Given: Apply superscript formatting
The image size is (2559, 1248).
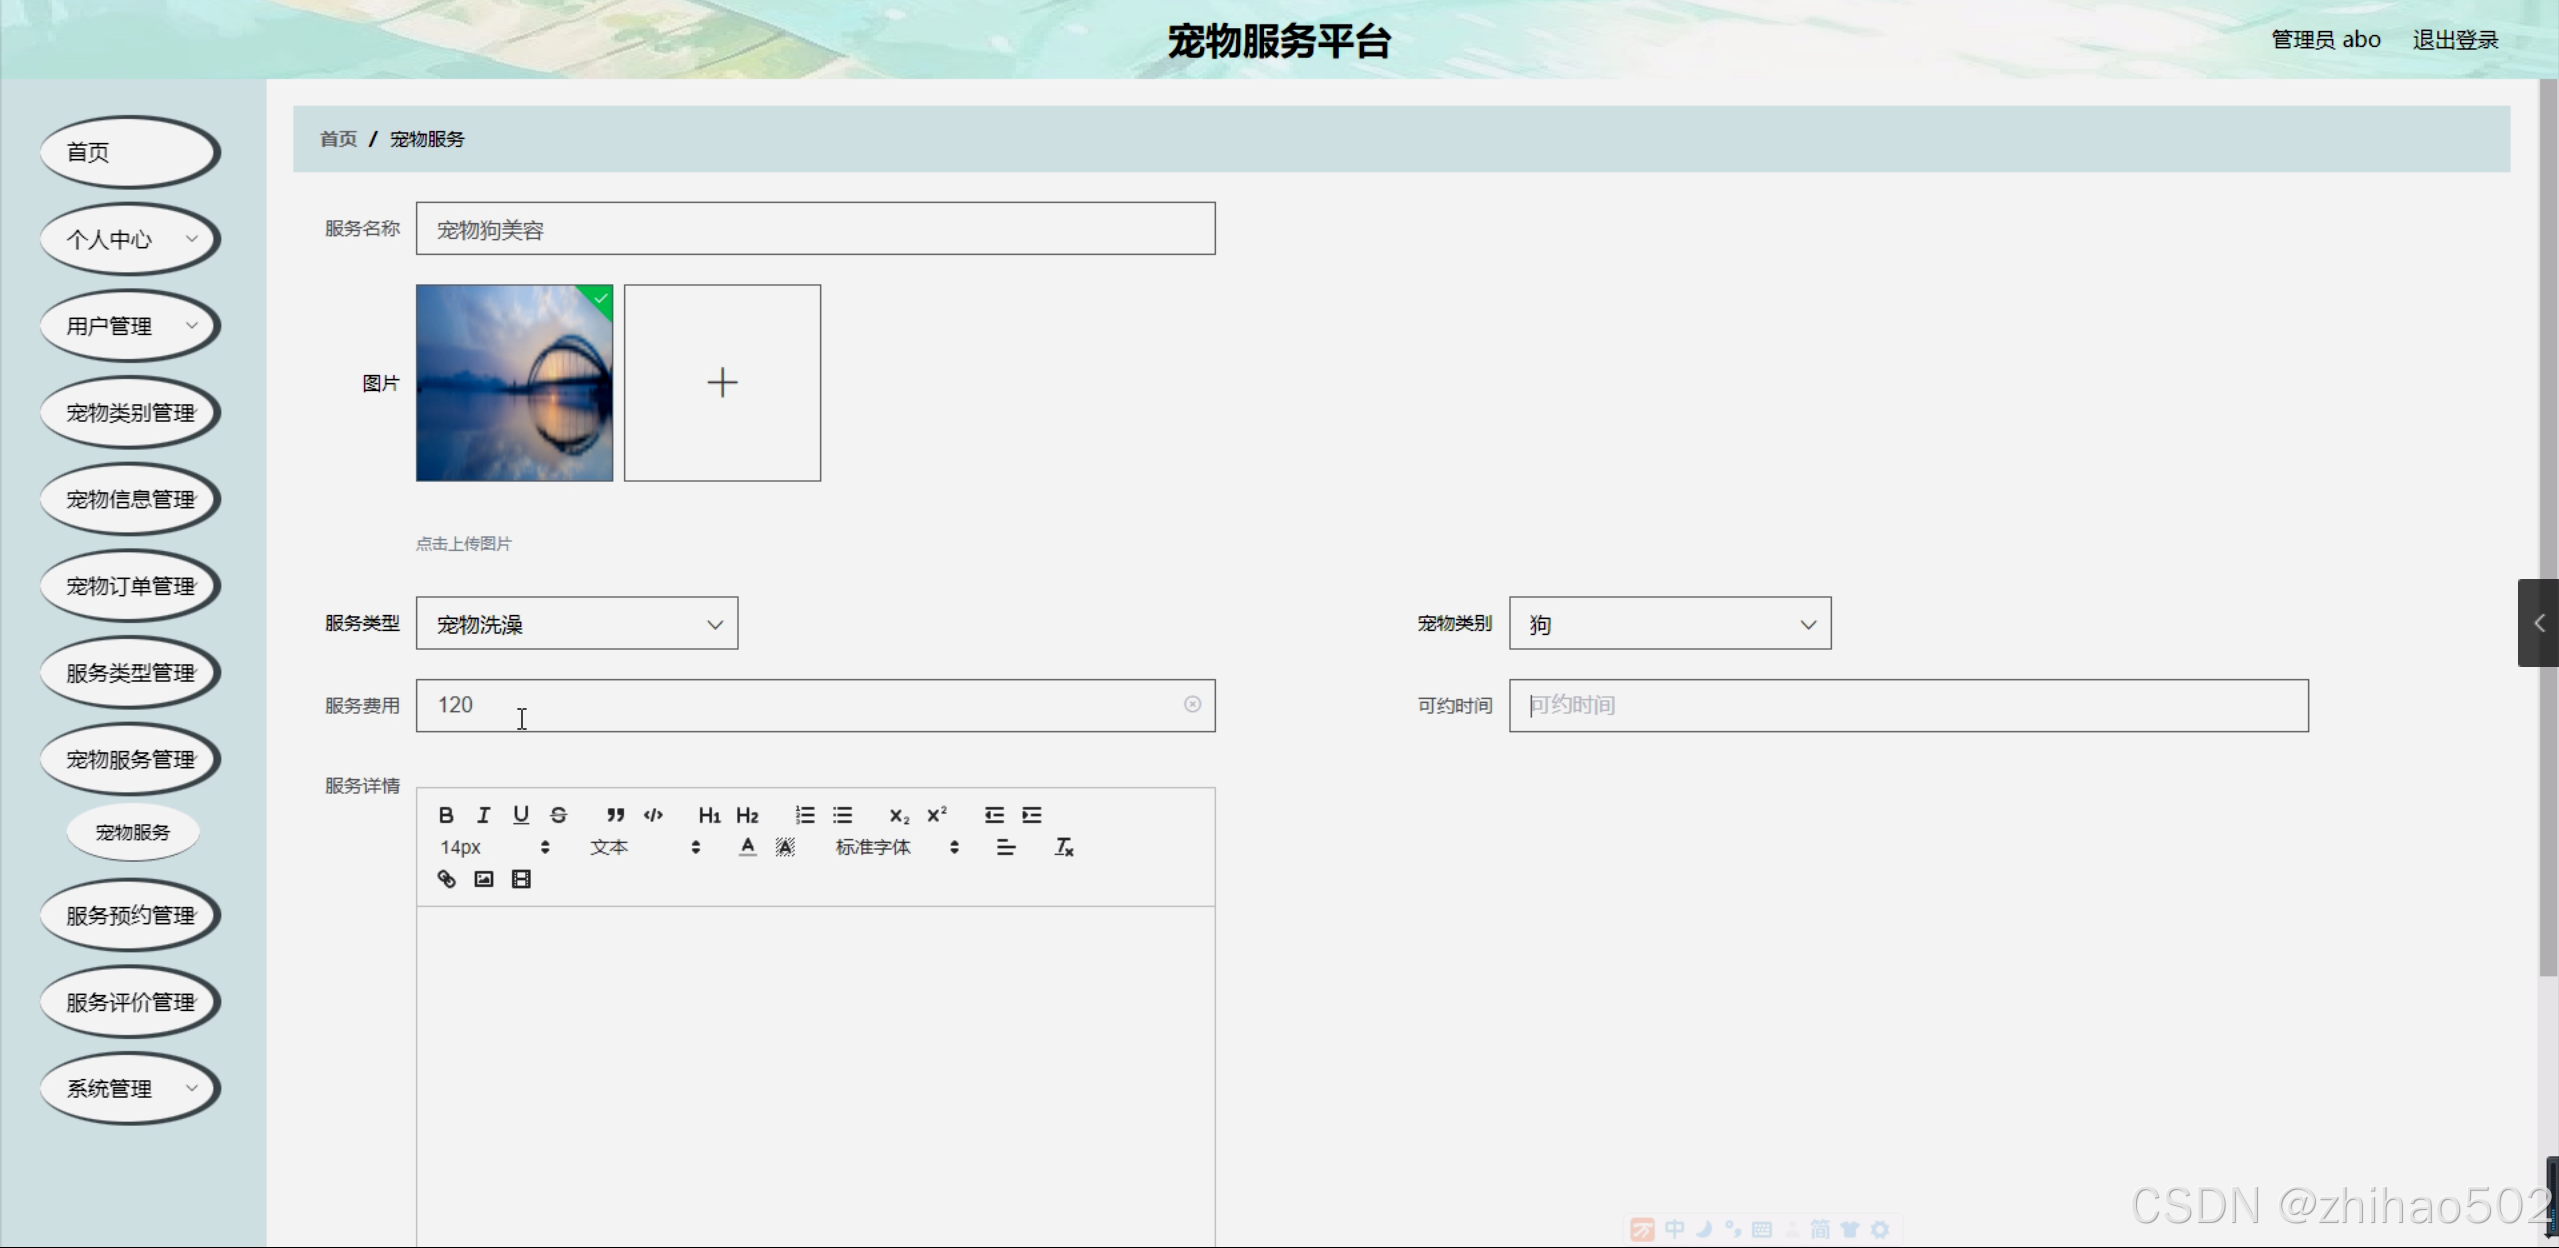Looking at the screenshot, I should (937, 815).
